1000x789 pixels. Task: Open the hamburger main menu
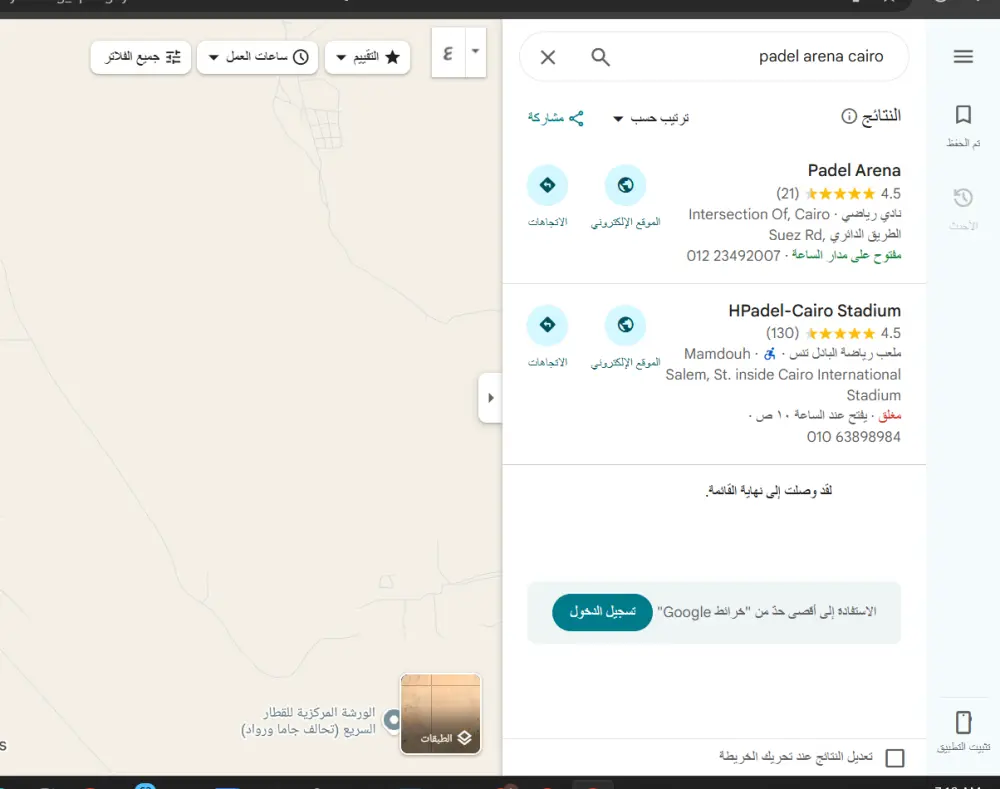click(x=963, y=56)
